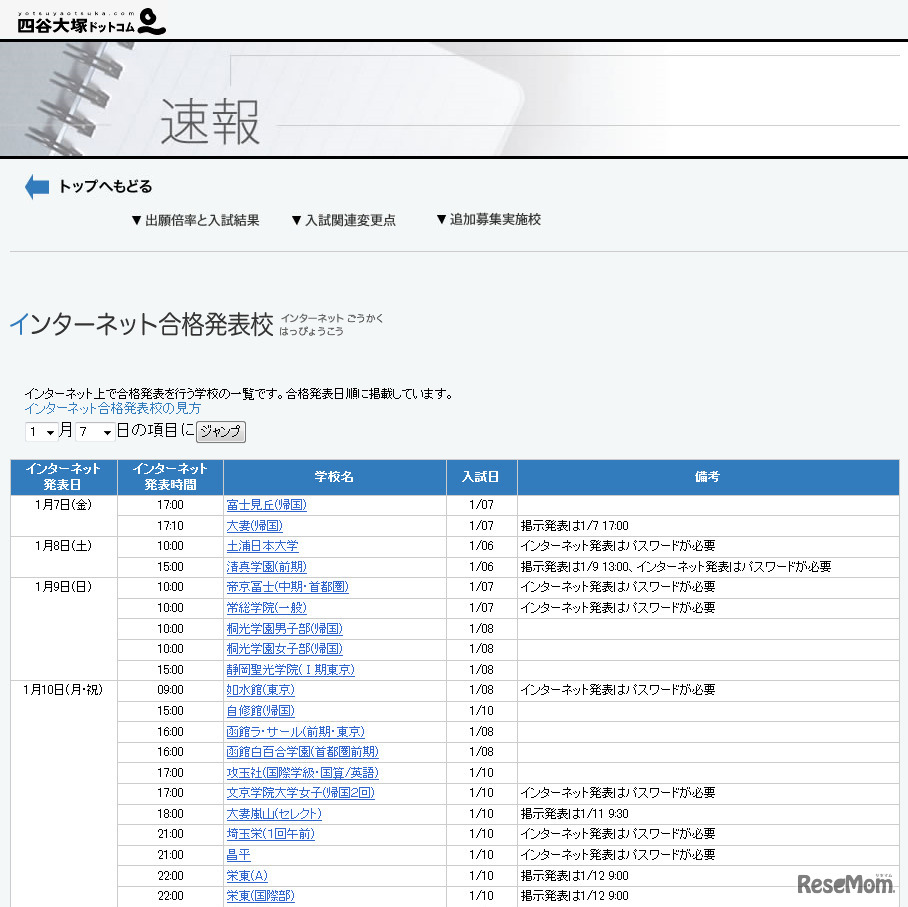Click the 昌平 school link
Screen dimensions: 908x907
click(237, 855)
